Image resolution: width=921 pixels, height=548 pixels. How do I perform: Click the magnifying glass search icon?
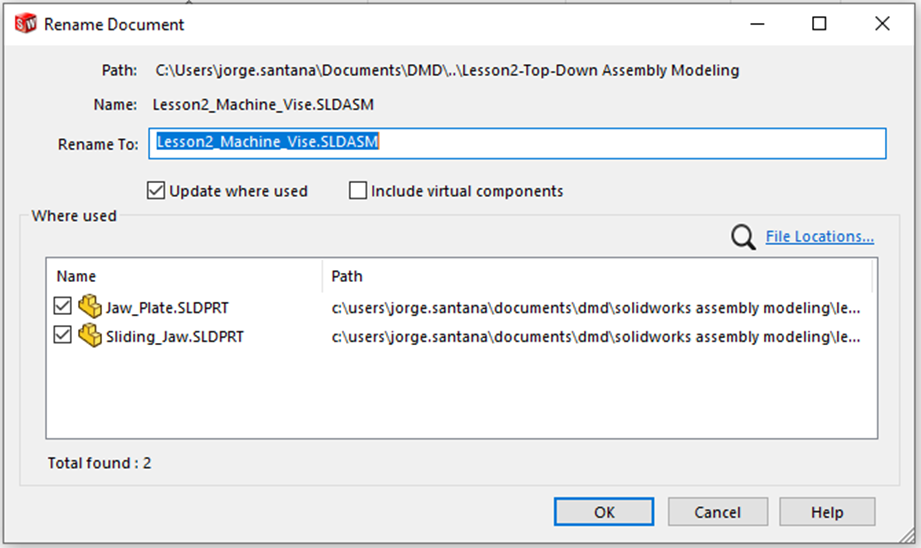(x=743, y=237)
